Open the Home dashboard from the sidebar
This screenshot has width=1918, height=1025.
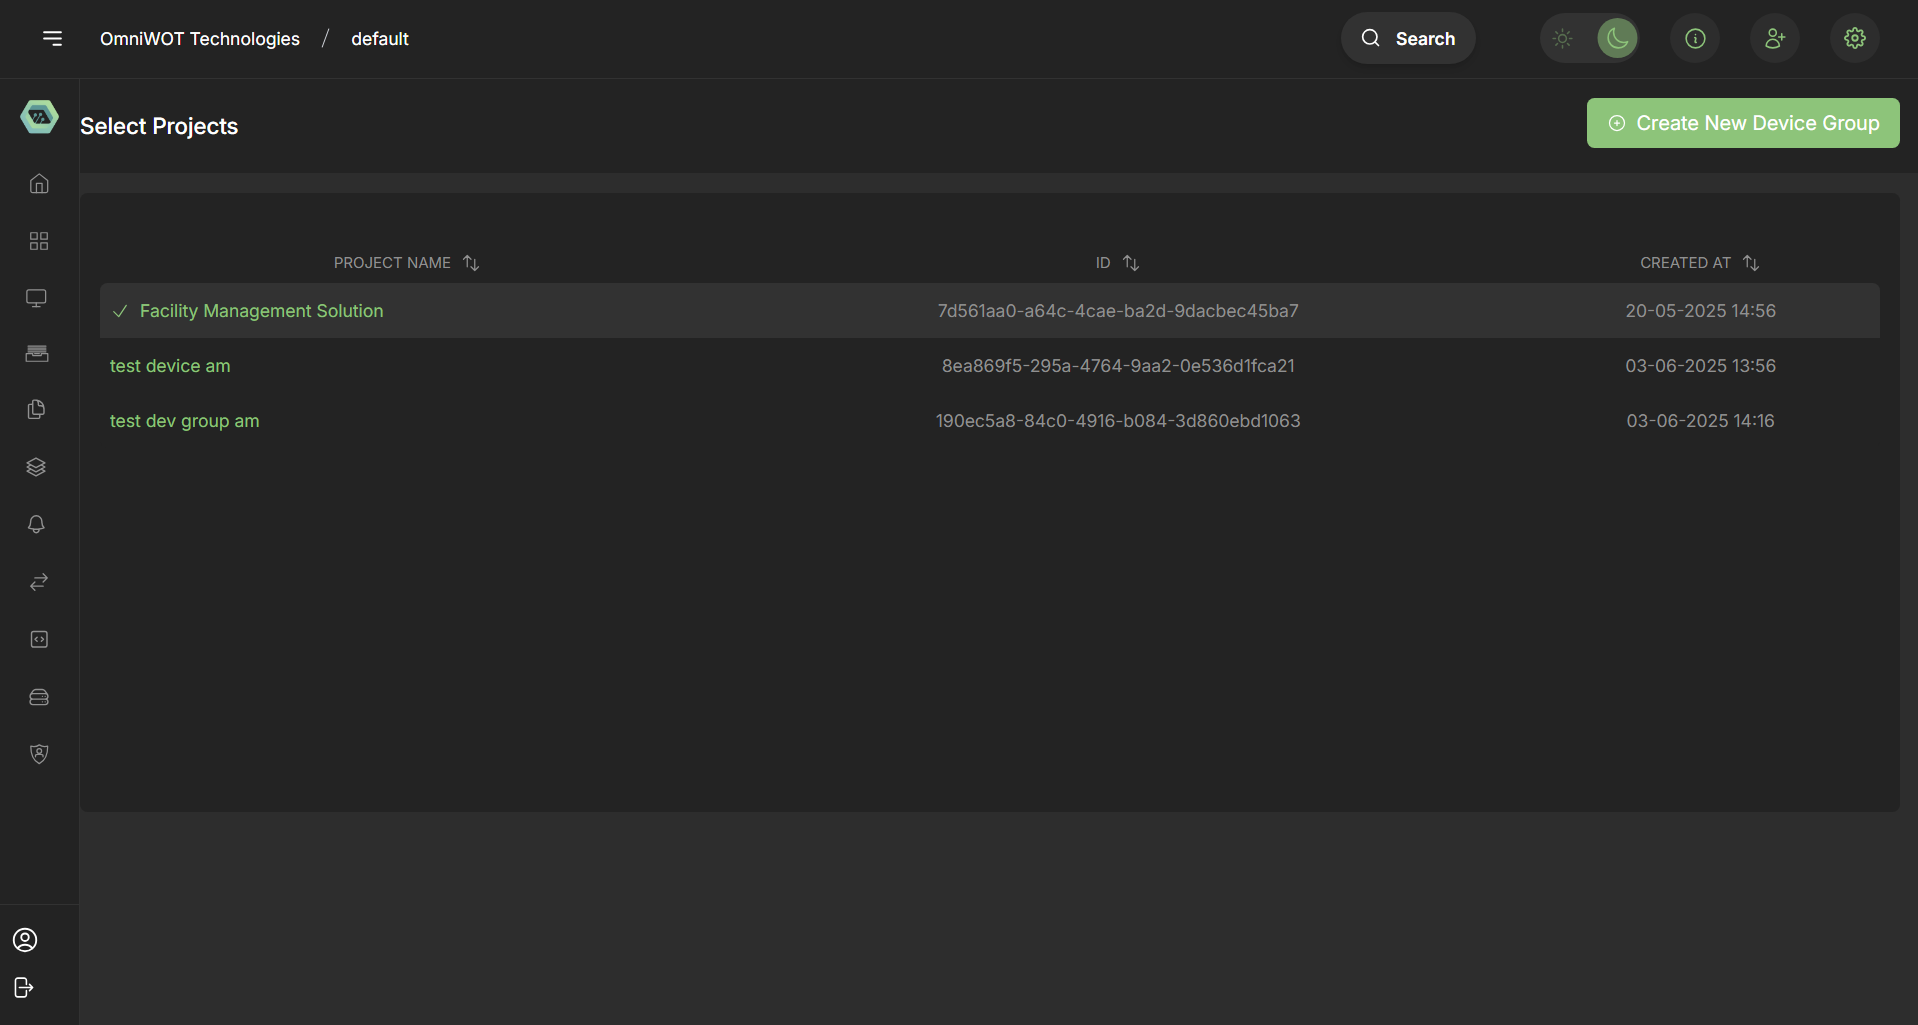pos(38,184)
